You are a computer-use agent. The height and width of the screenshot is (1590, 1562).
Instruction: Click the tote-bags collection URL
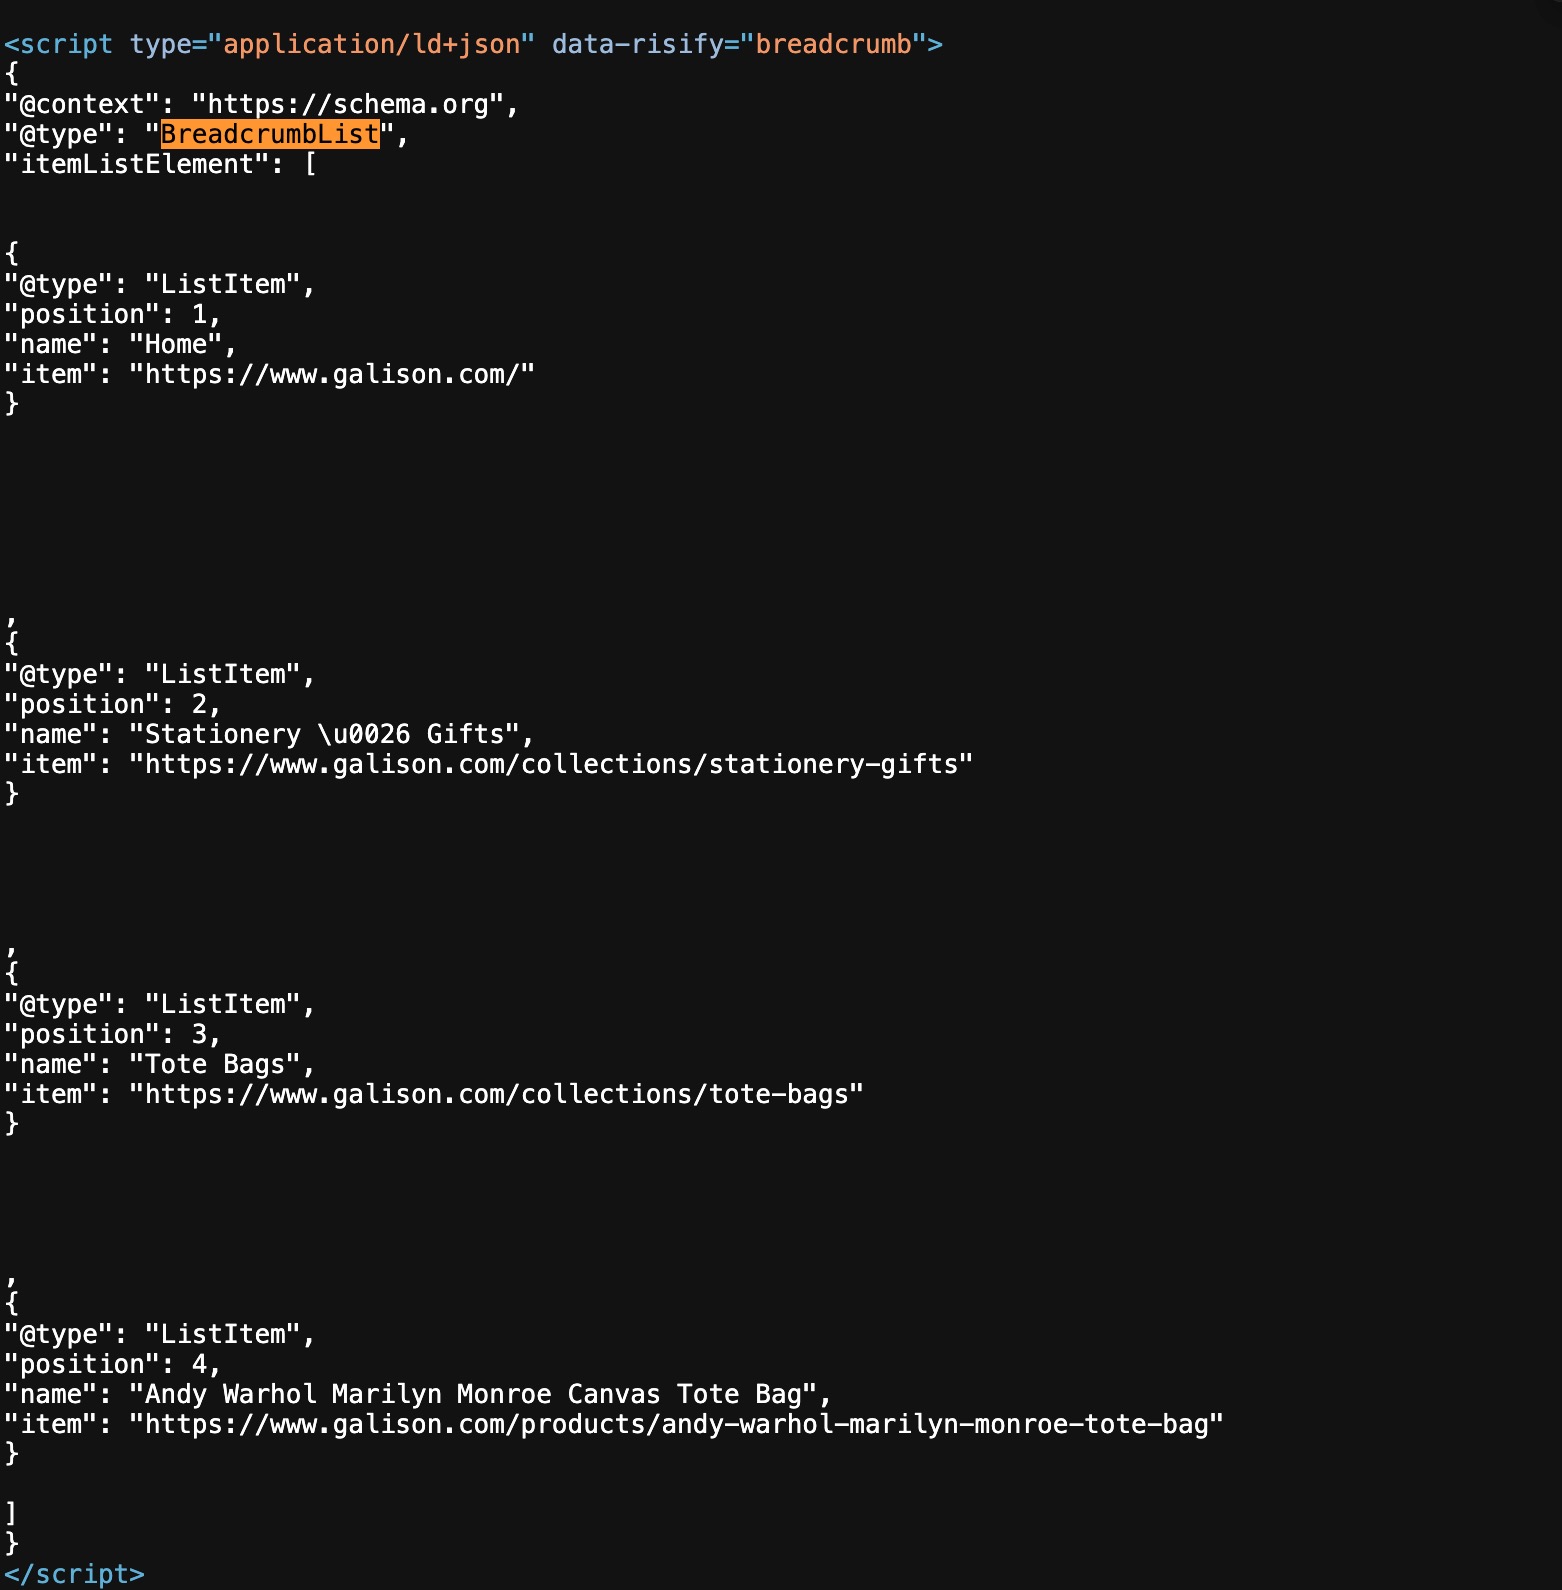496,1094
